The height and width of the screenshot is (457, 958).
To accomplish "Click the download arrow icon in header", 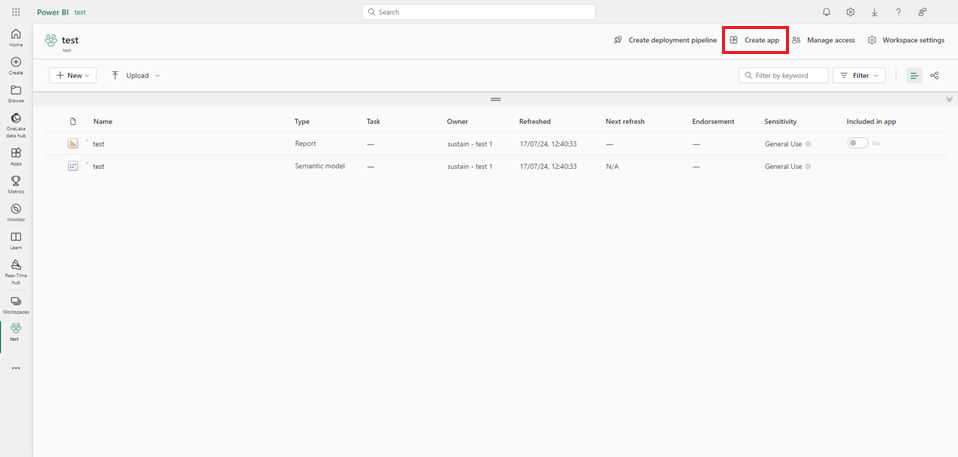I will click(x=874, y=12).
